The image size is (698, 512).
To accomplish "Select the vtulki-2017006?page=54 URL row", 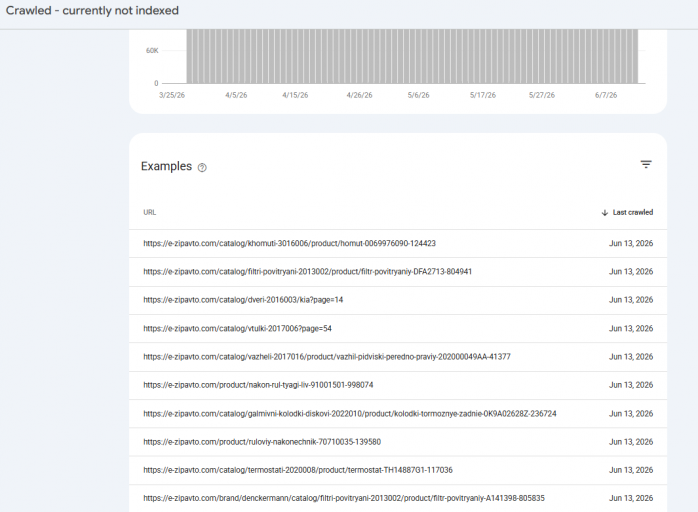I will [x=398, y=329].
